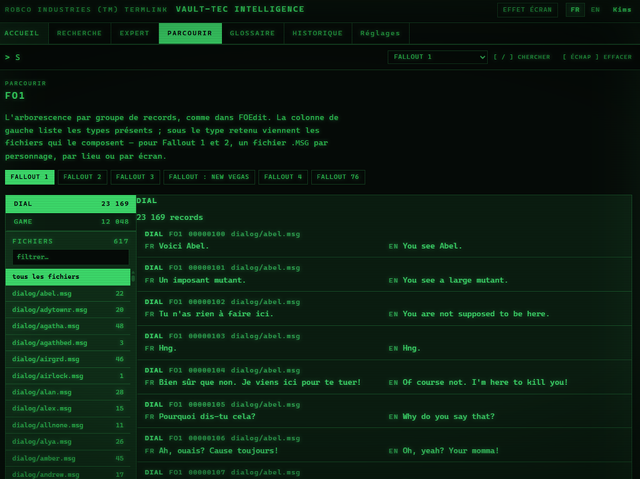Open dialog/amber.msg file
Screen dimensions: 640x479
pyautogui.click(x=68, y=459)
